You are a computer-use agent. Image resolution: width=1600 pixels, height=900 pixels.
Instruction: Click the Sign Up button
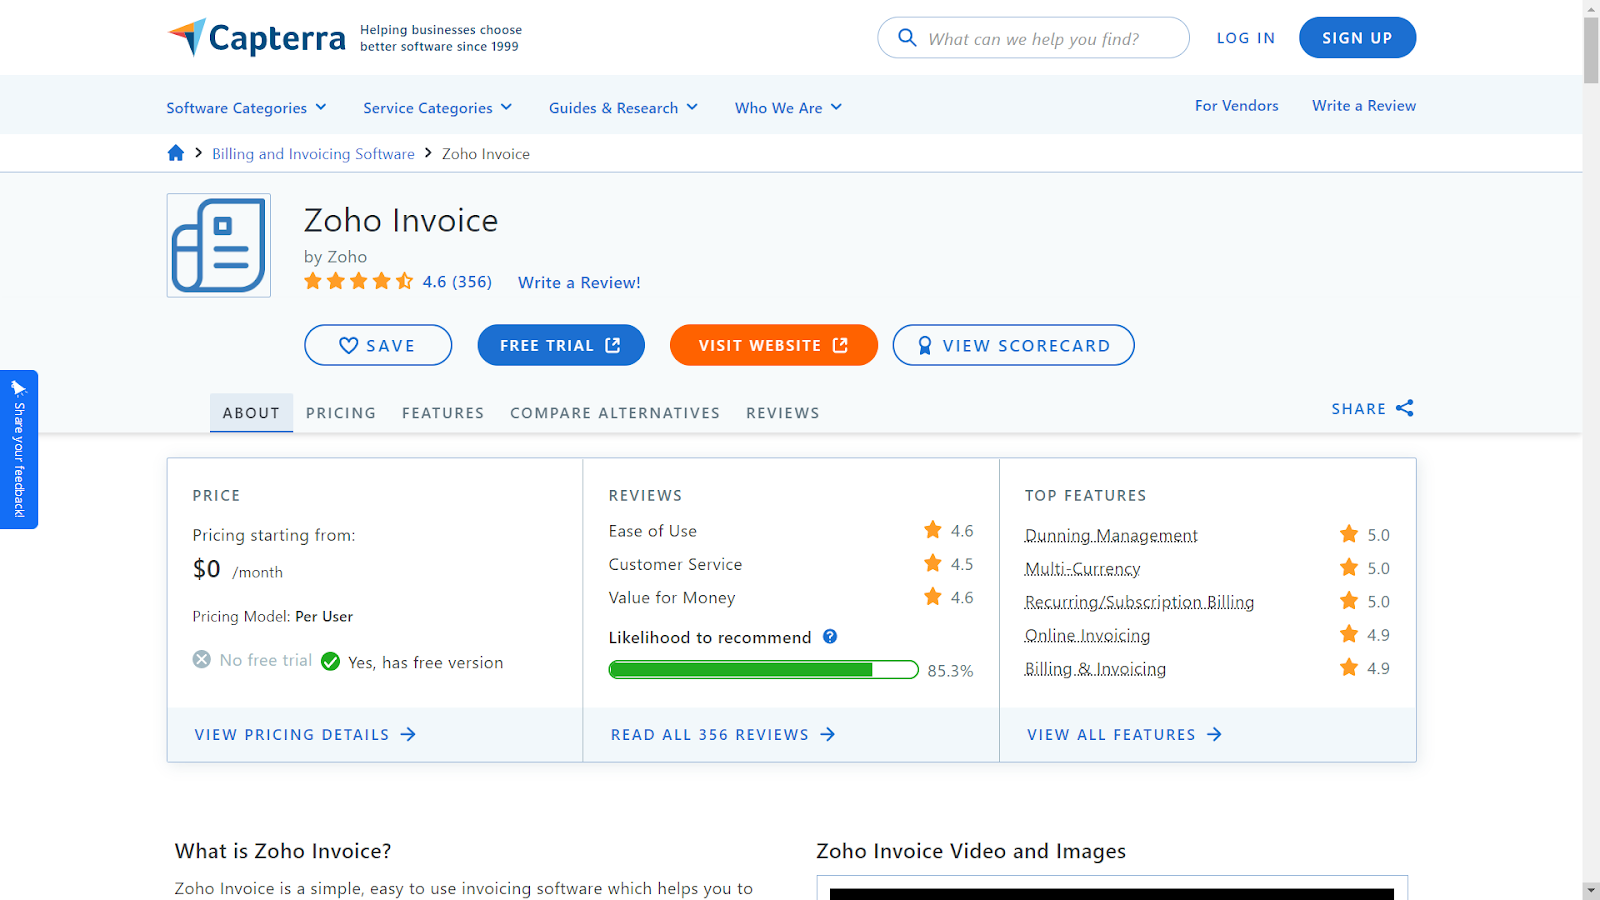[1357, 38]
